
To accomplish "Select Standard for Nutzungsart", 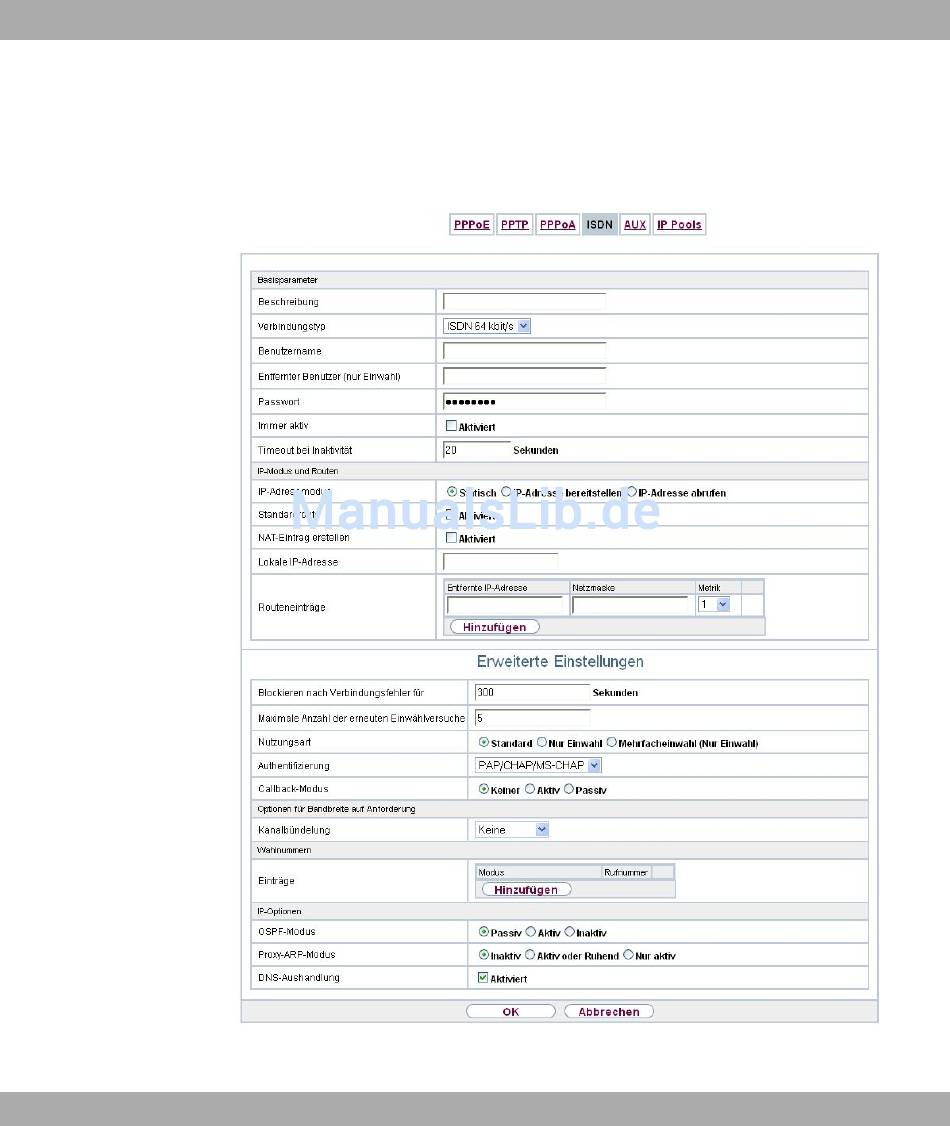I will [x=483, y=742].
